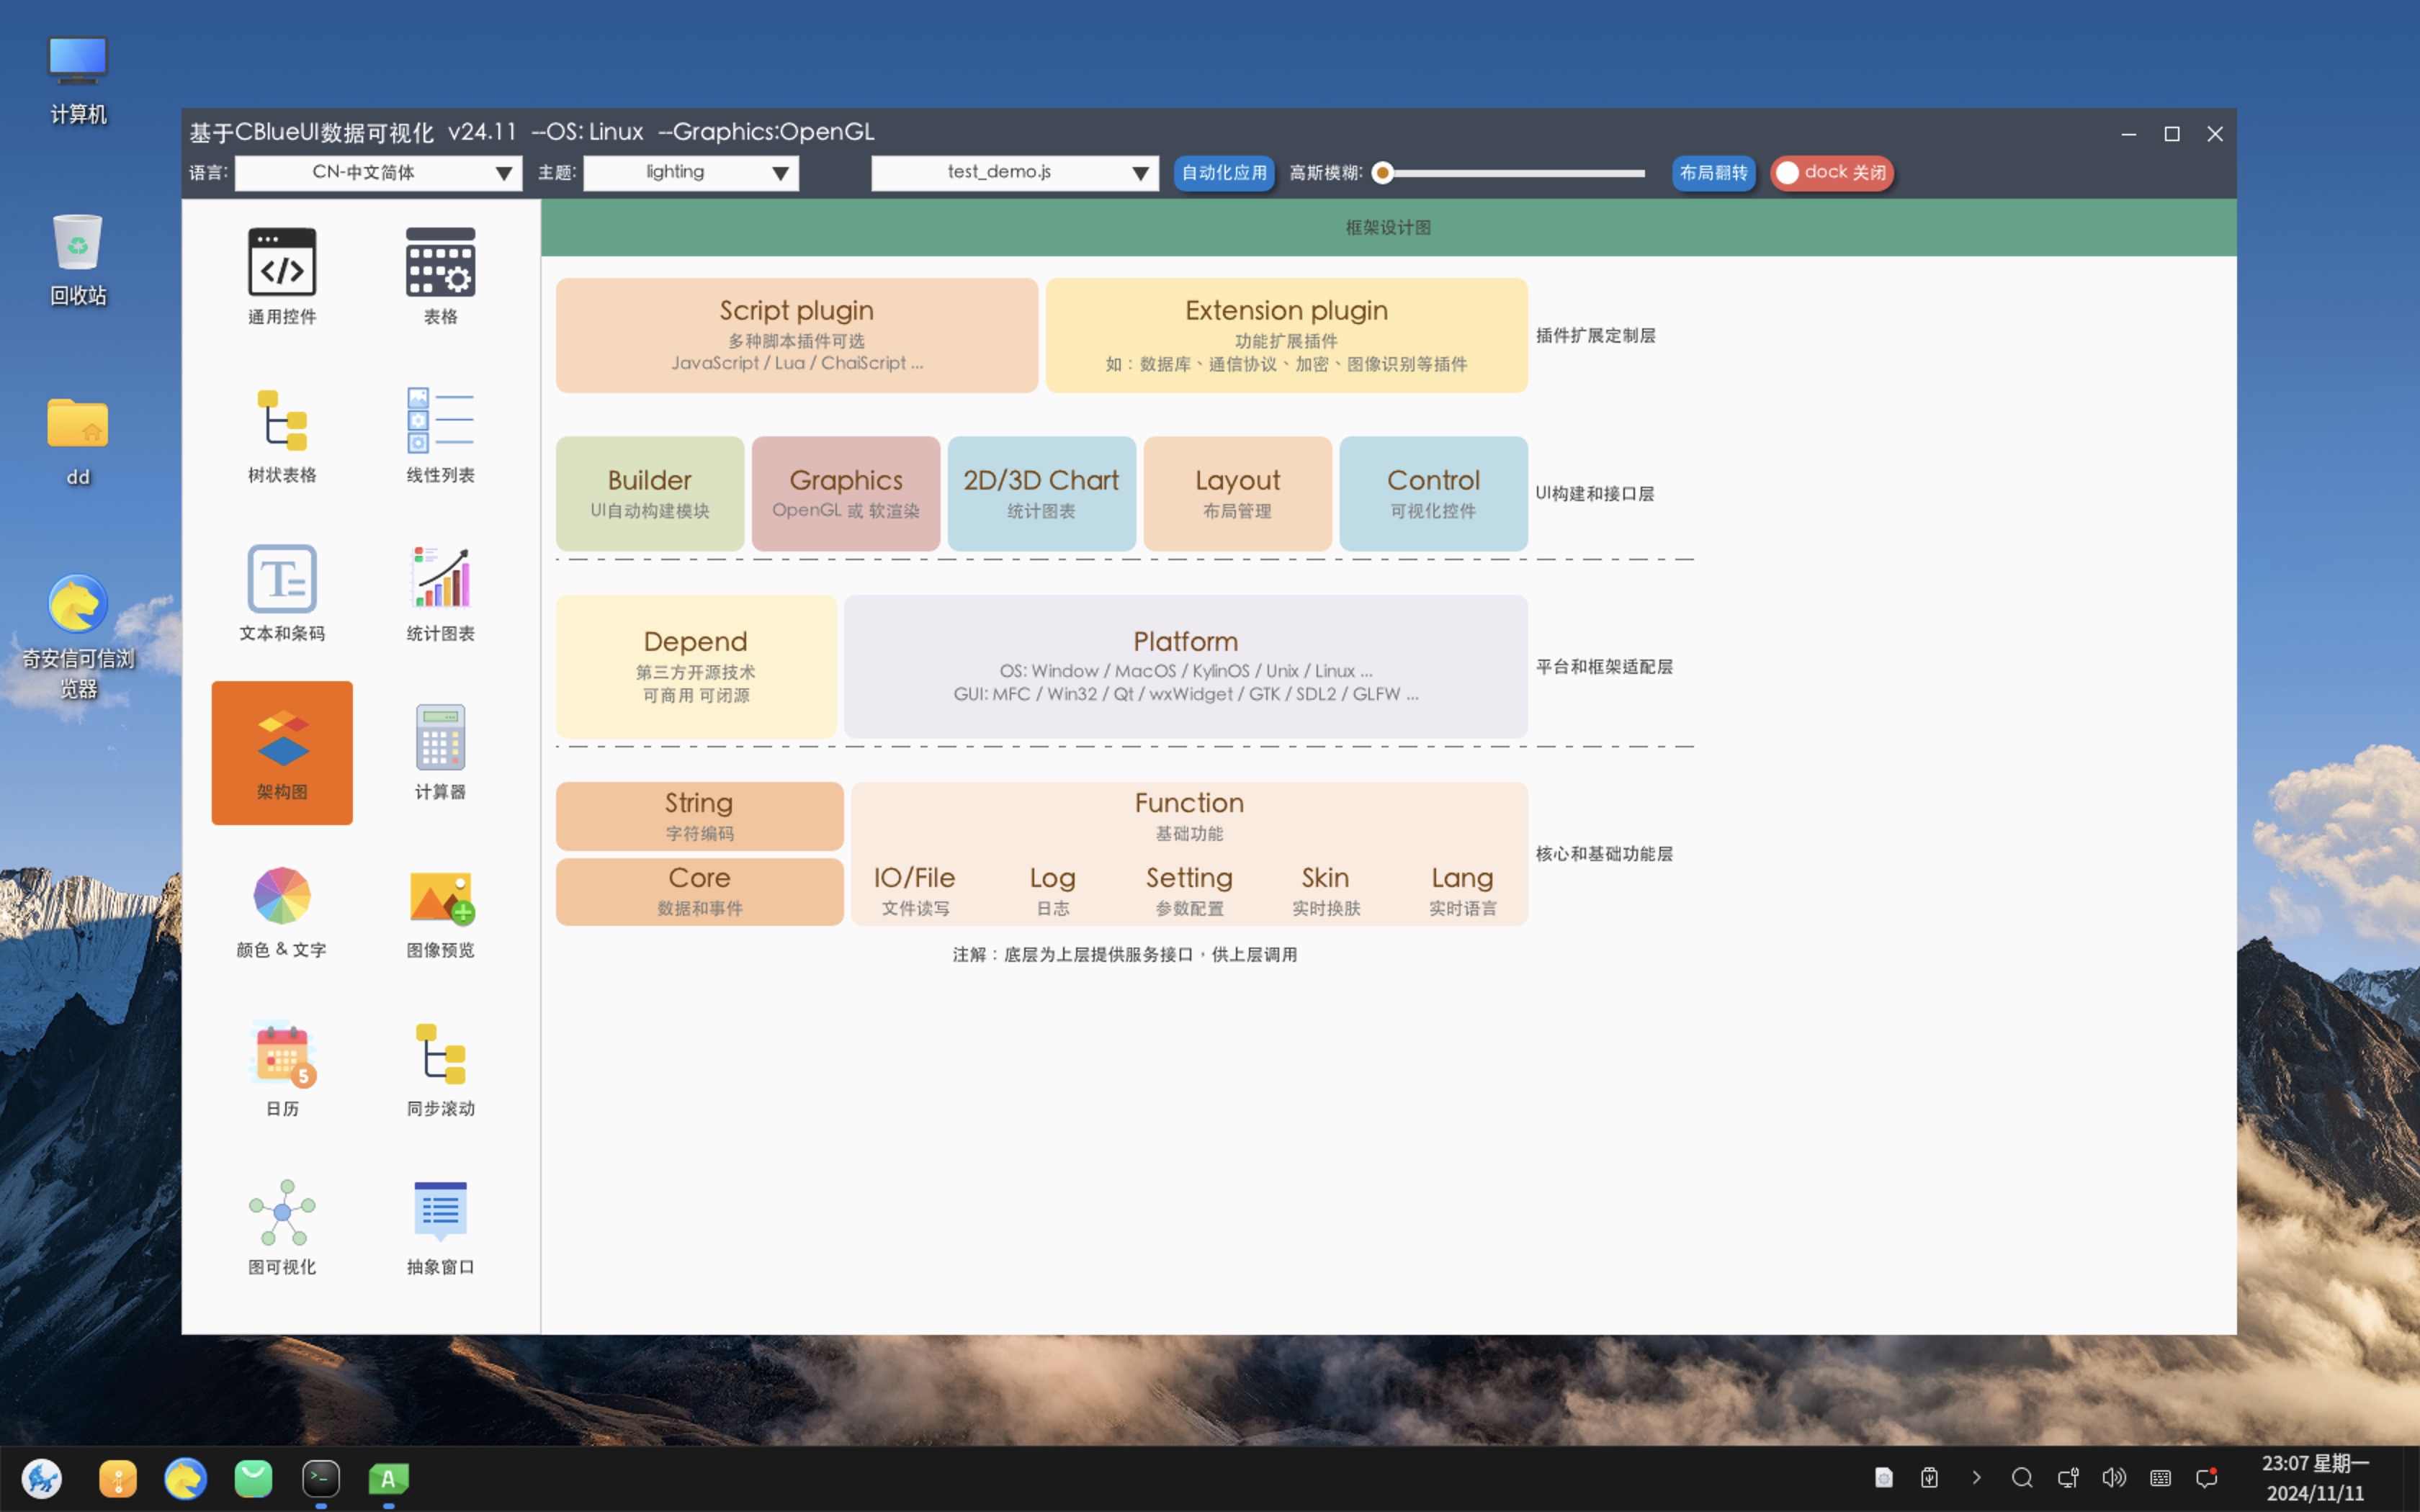
Task: Click the Script plugin block in diagram
Action: 796,335
